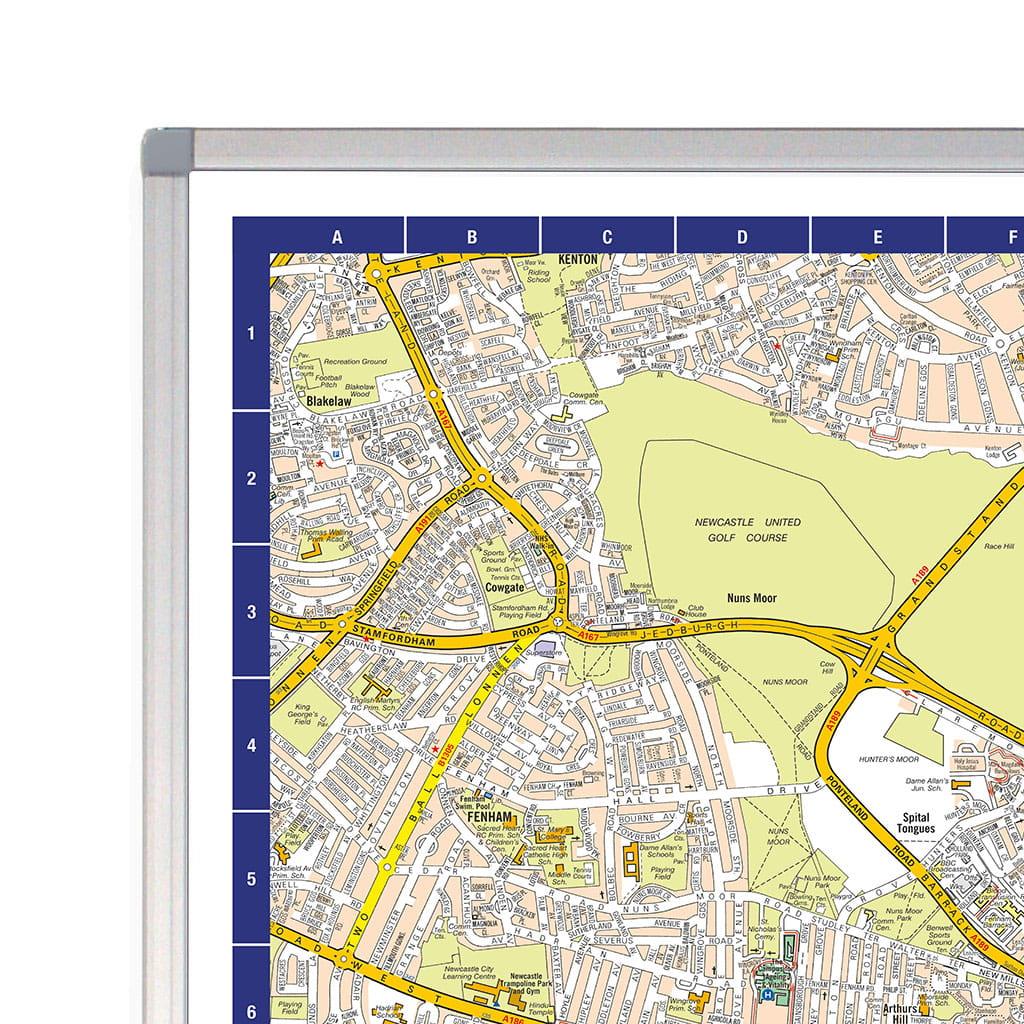Select the Arthurs Hill label
Viewport: 1024px width, 1024px height.
pyautogui.click(x=899, y=1013)
